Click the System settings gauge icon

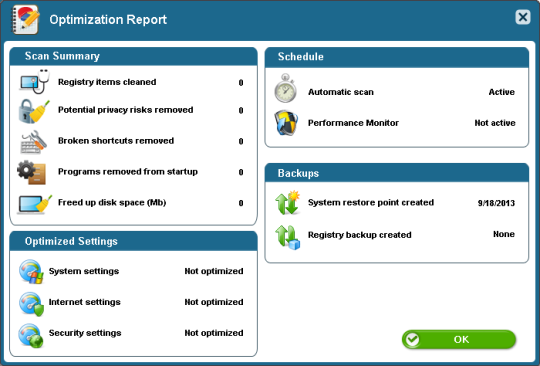[31, 272]
